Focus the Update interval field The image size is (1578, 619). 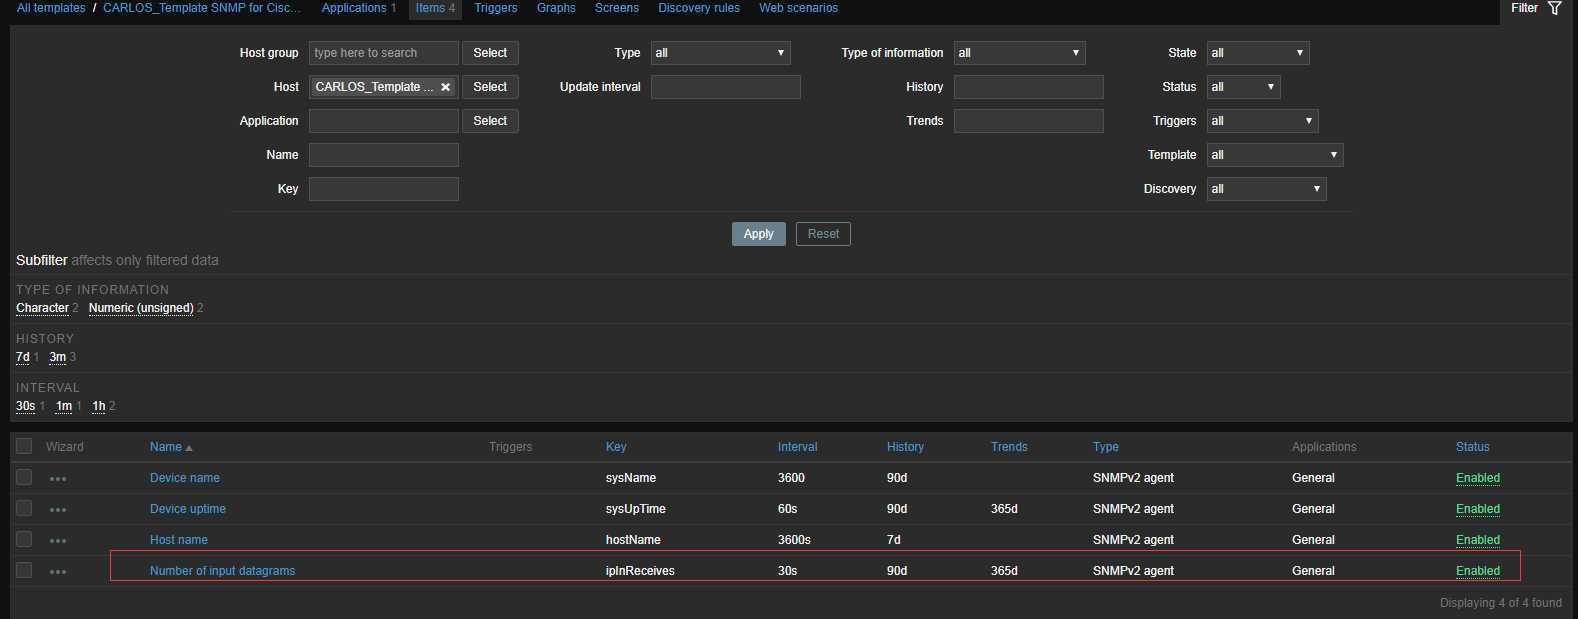tap(726, 87)
